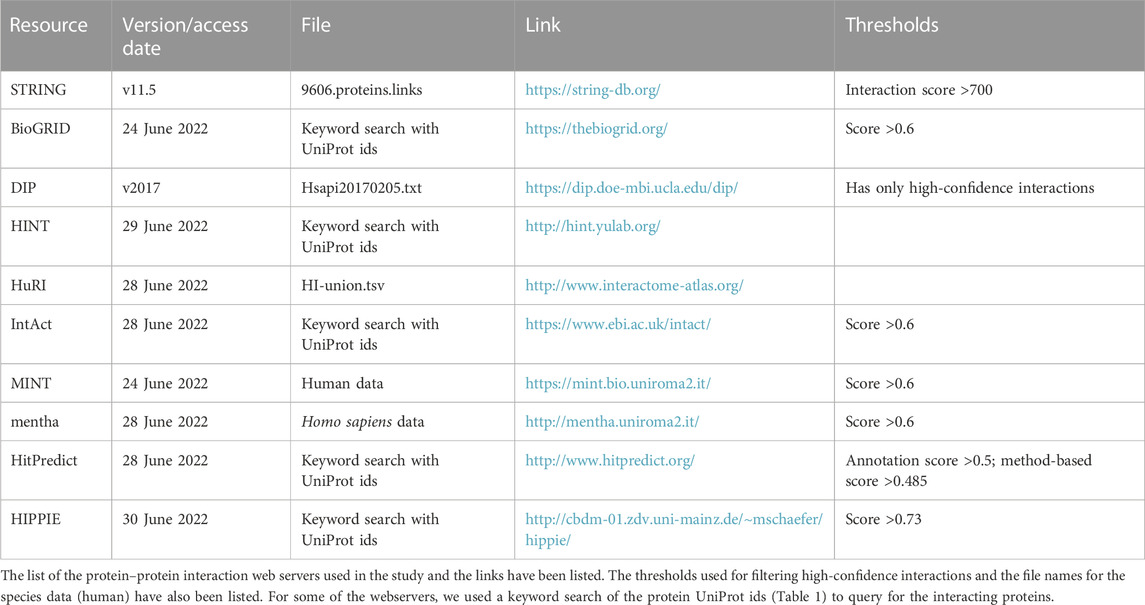Visit the hint.yulab.org link
Image resolution: width=1145 pixels, height=605 pixels.
pos(592,227)
